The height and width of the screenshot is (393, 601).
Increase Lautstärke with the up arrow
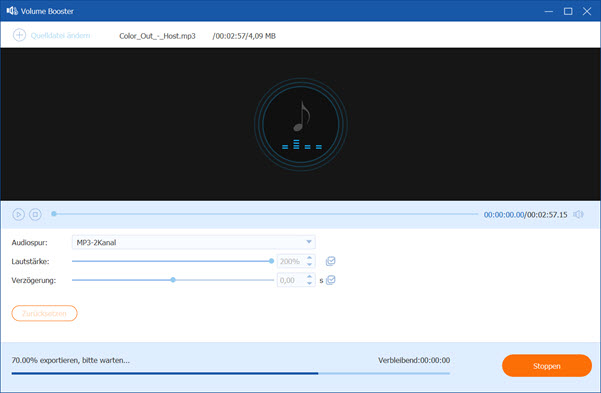(310, 258)
